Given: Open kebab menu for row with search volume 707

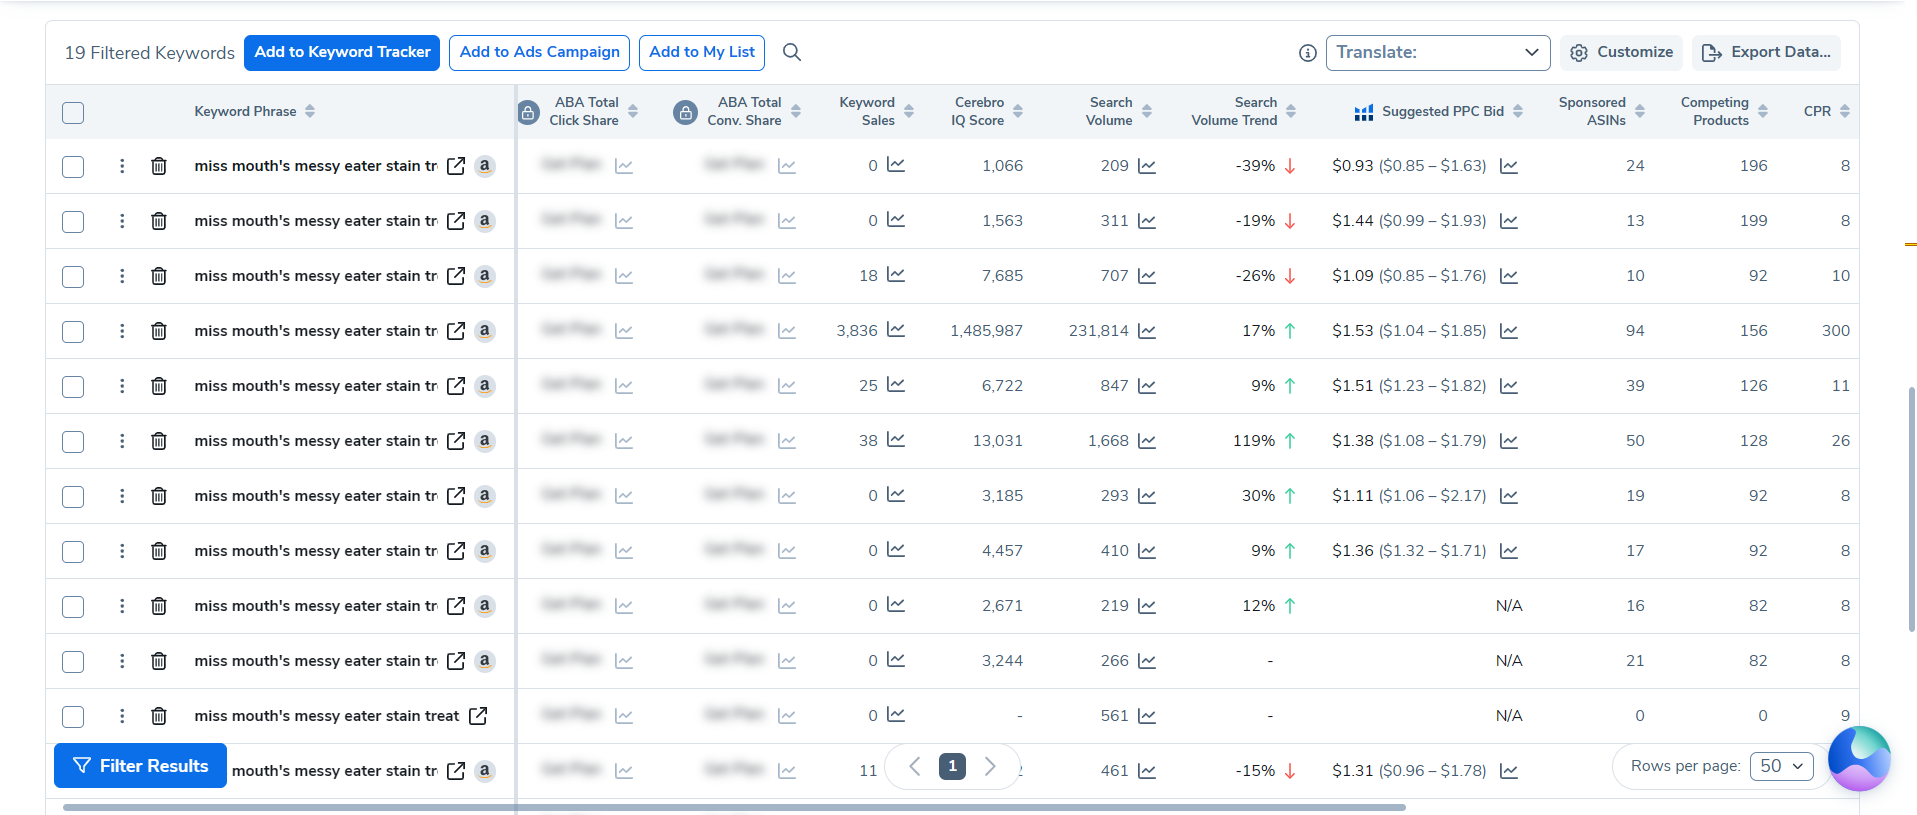Looking at the screenshot, I should pyautogui.click(x=122, y=276).
